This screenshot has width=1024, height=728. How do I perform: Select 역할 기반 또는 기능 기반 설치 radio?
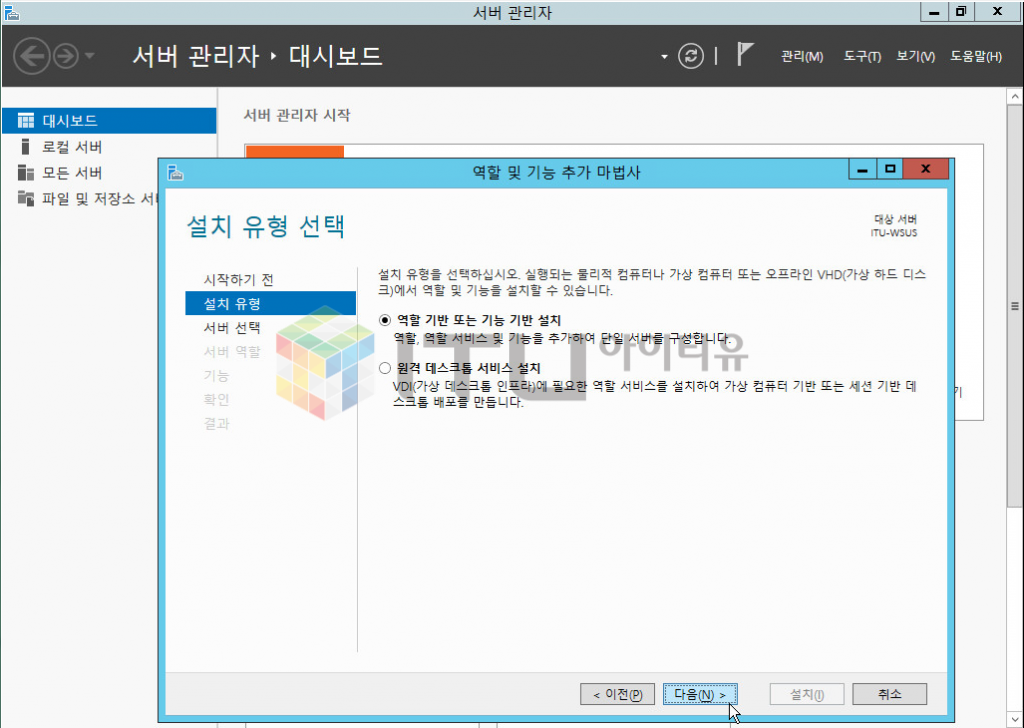click(386, 320)
